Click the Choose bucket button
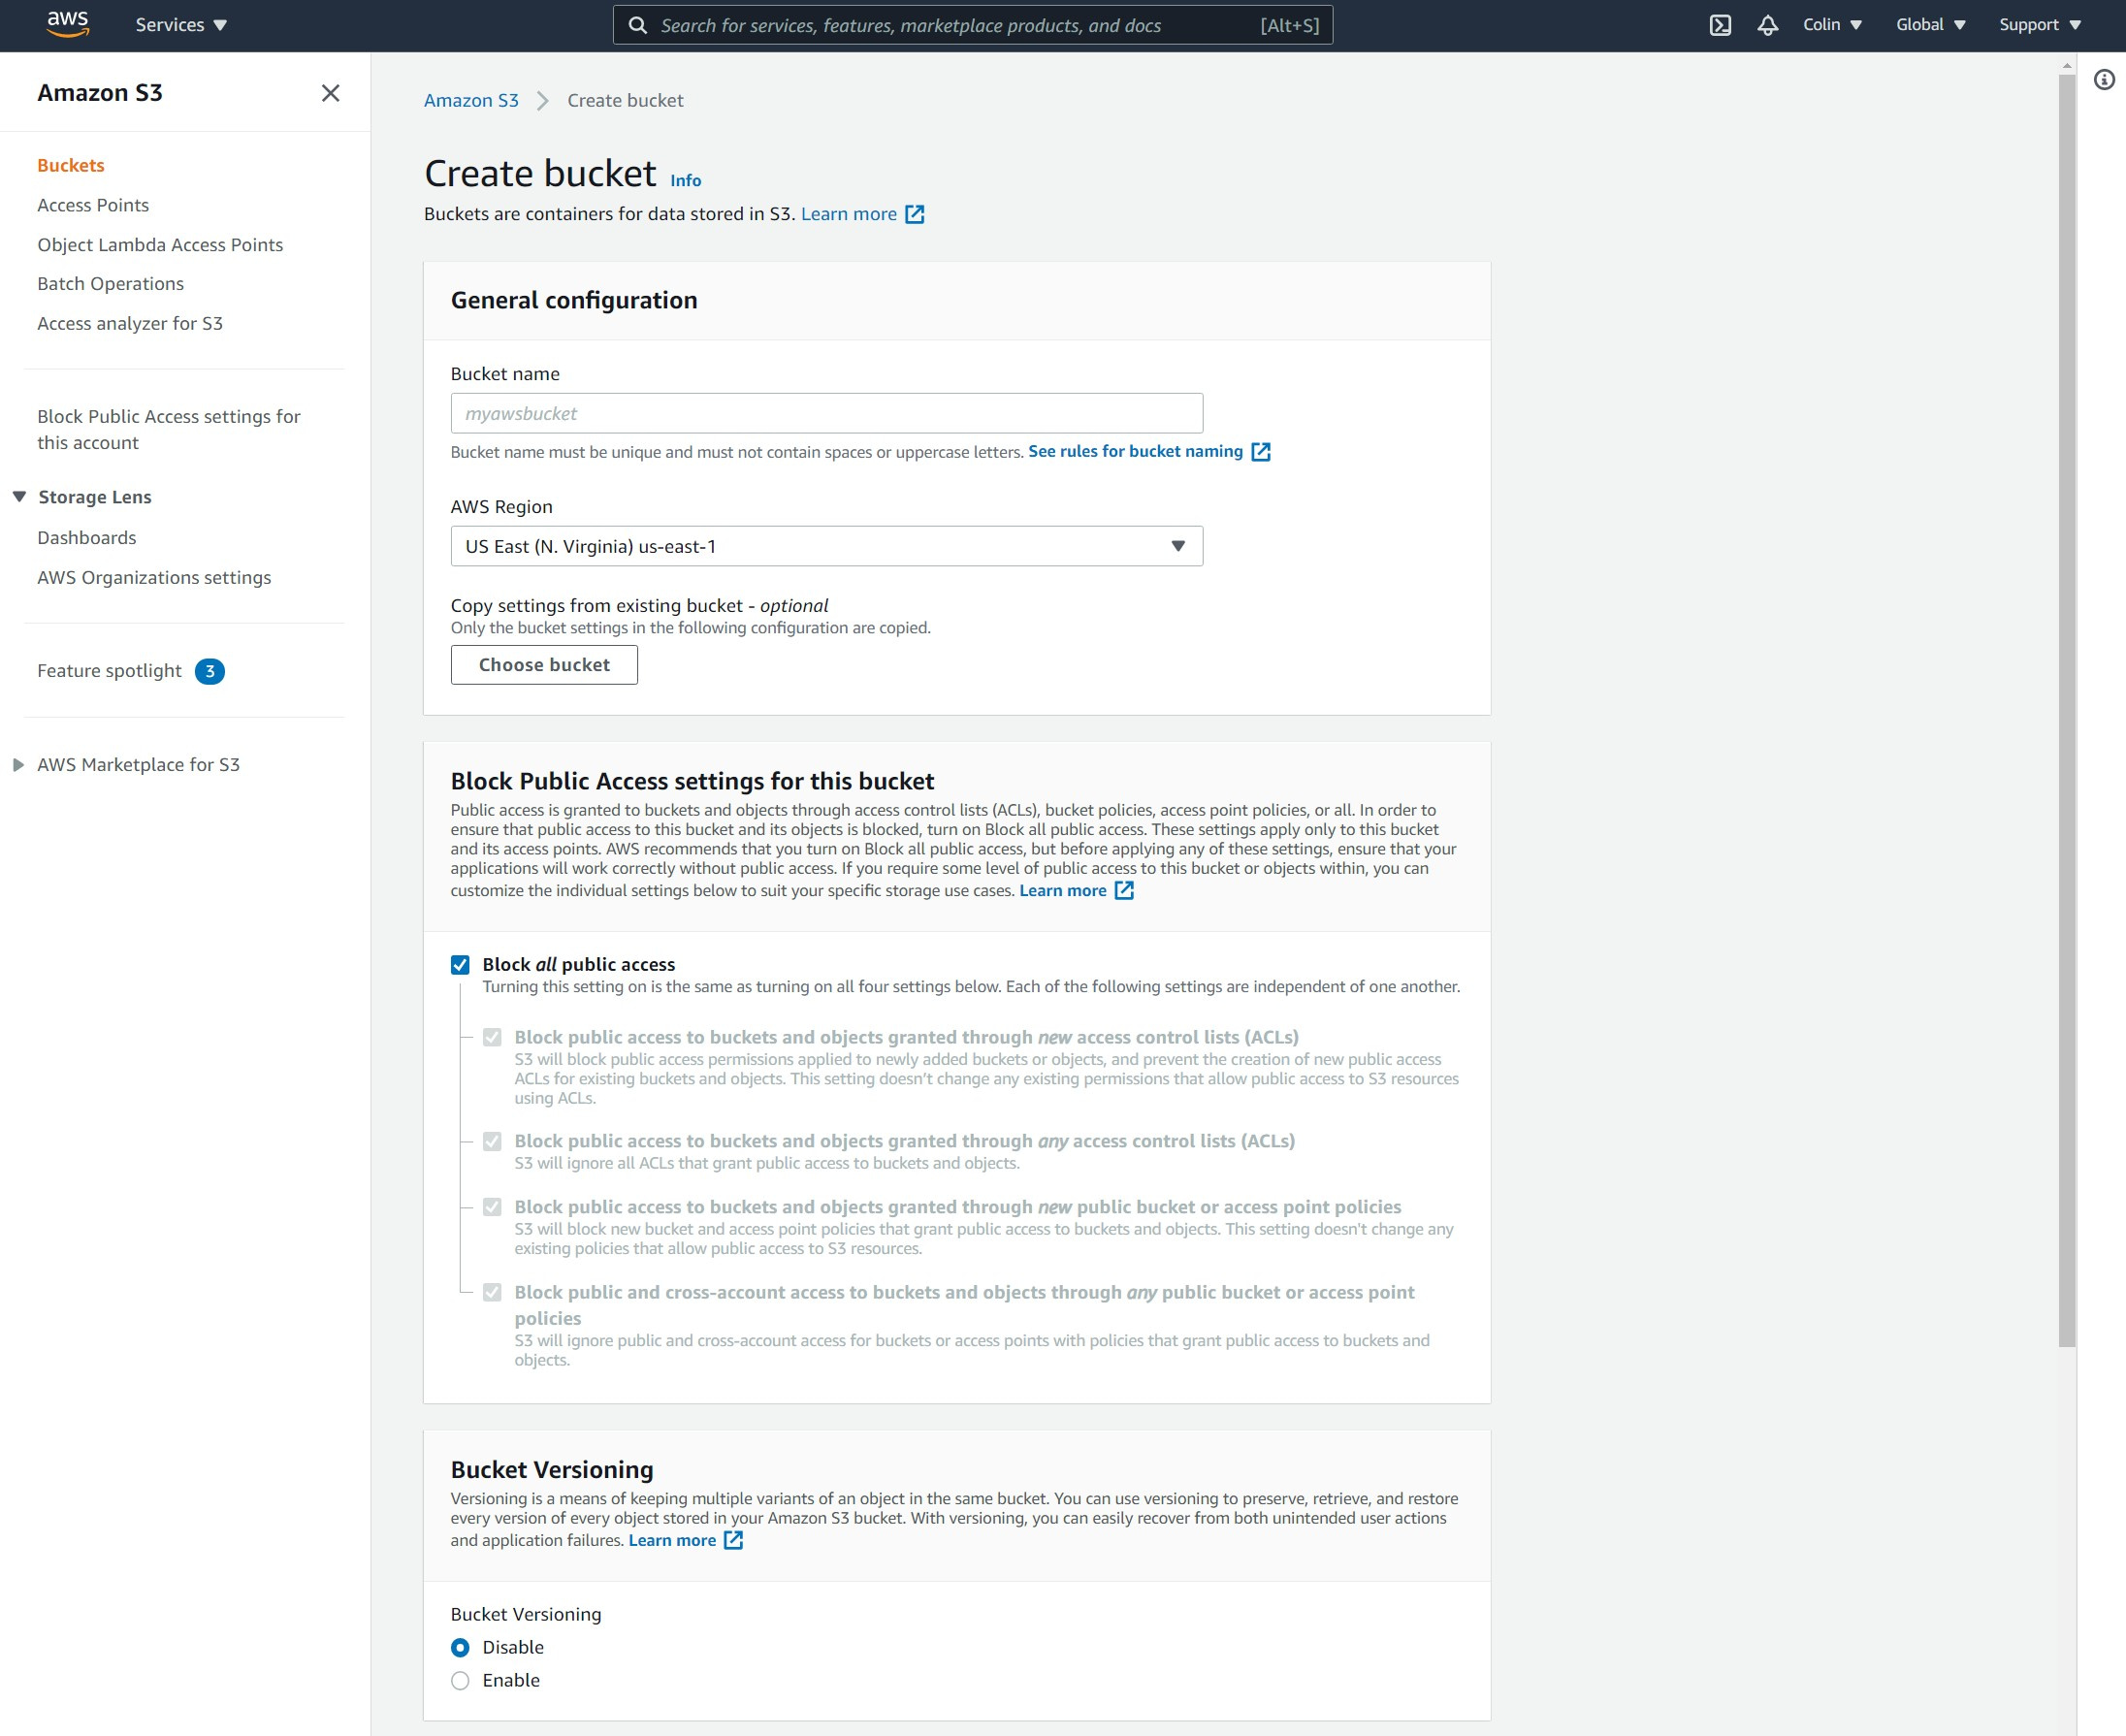The height and width of the screenshot is (1736, 2126). pos(544,664)
